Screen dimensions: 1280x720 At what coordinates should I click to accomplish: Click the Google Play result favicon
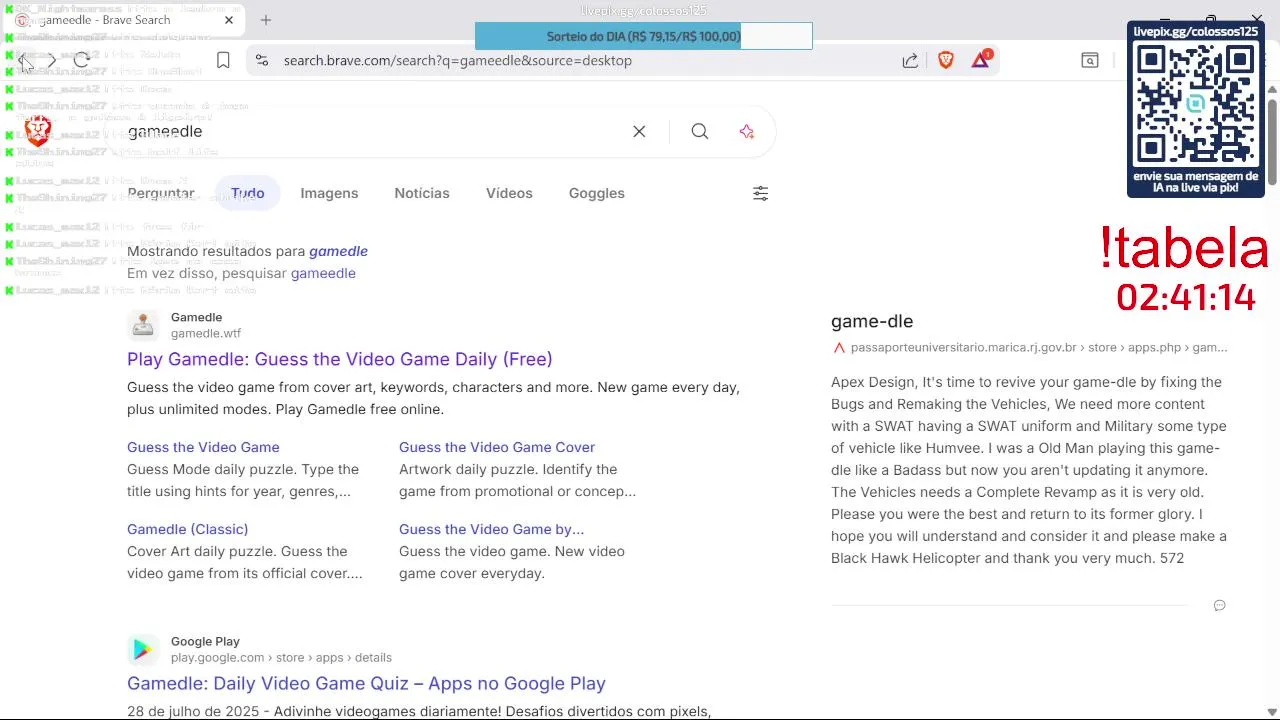click(143, 649)
